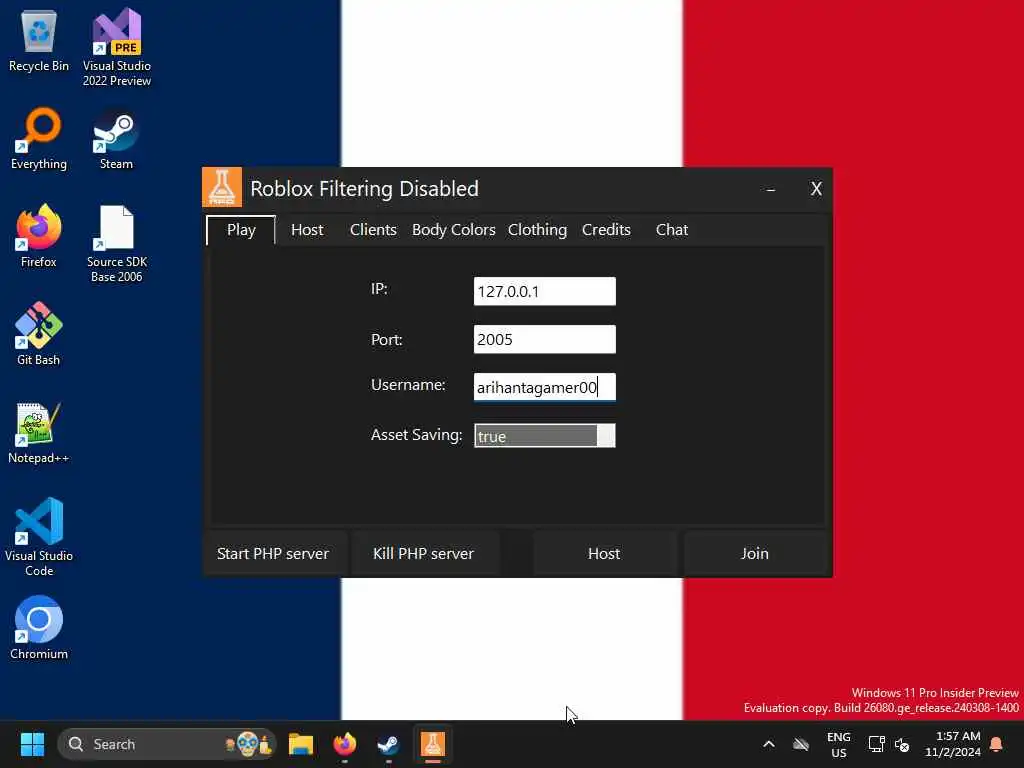The height and width of the screenshot is (768, 1024).
Task: Select the Git Bash desktop icon
Action: click(39, 334)
